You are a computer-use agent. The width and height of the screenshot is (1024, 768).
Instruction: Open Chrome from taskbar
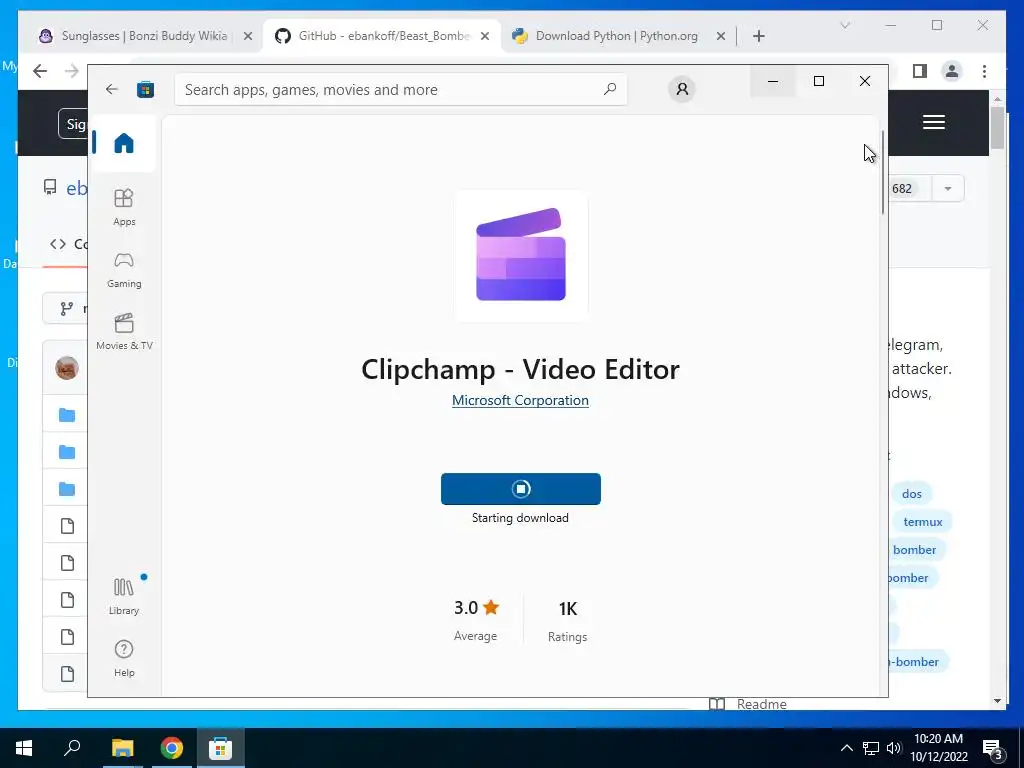pos(172,748)
